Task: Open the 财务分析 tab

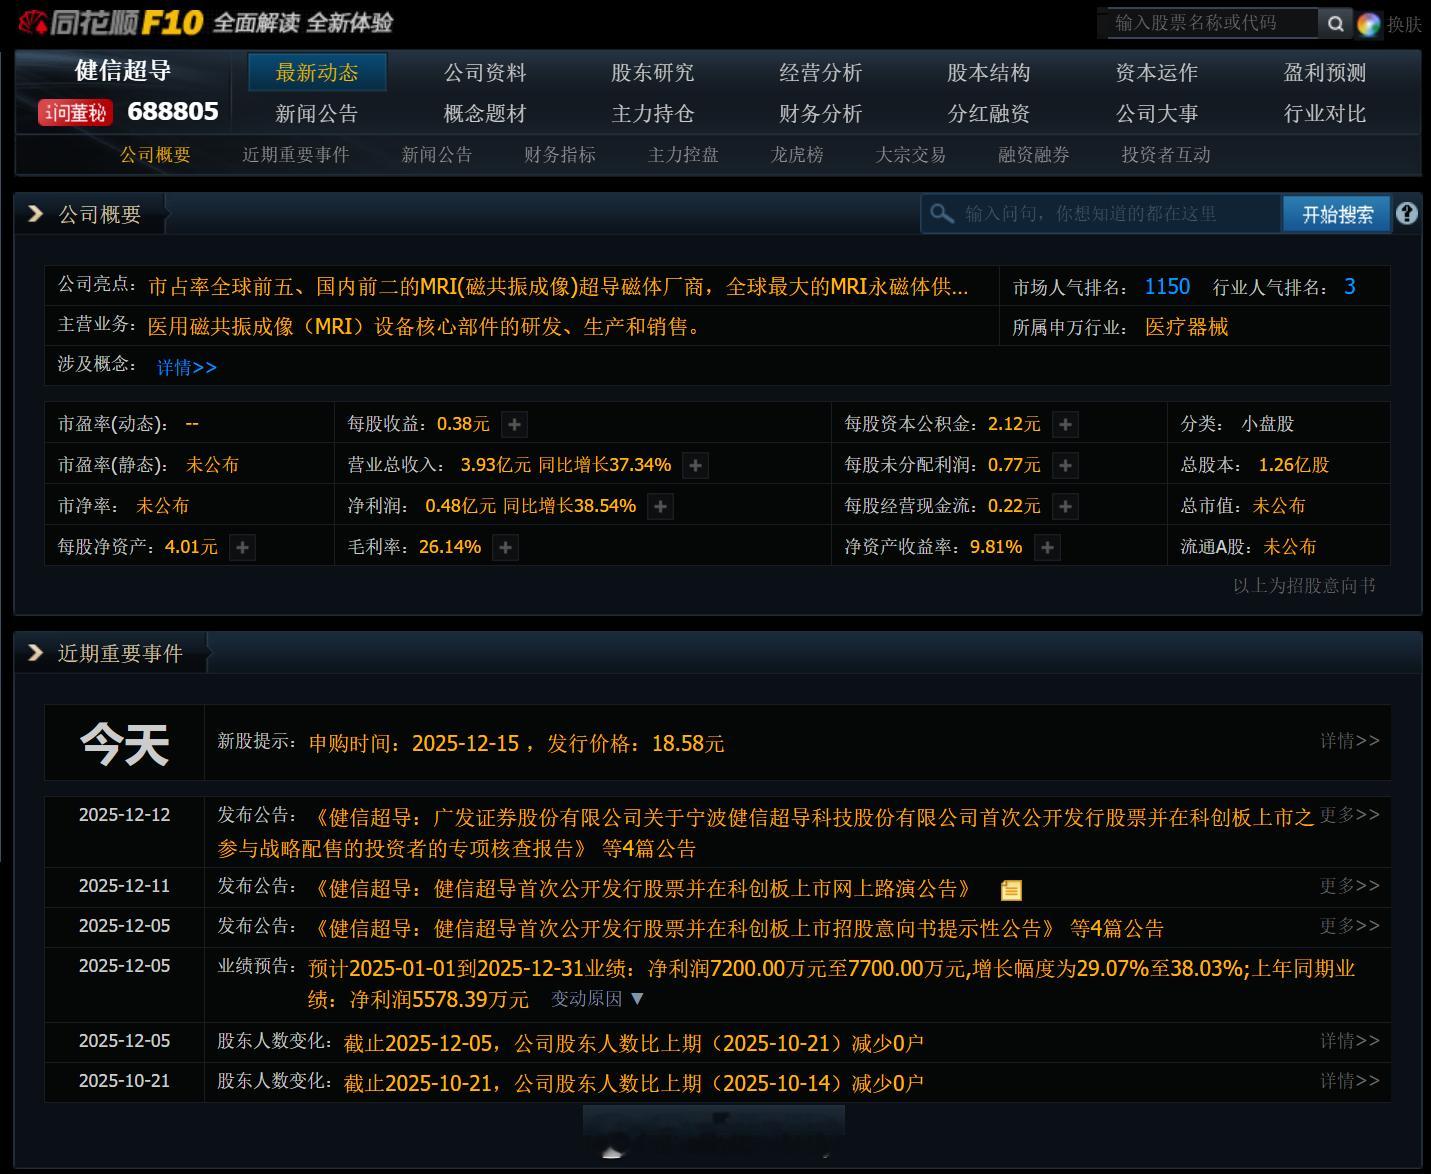Action: pyautogui.click(x=821, y=113)
